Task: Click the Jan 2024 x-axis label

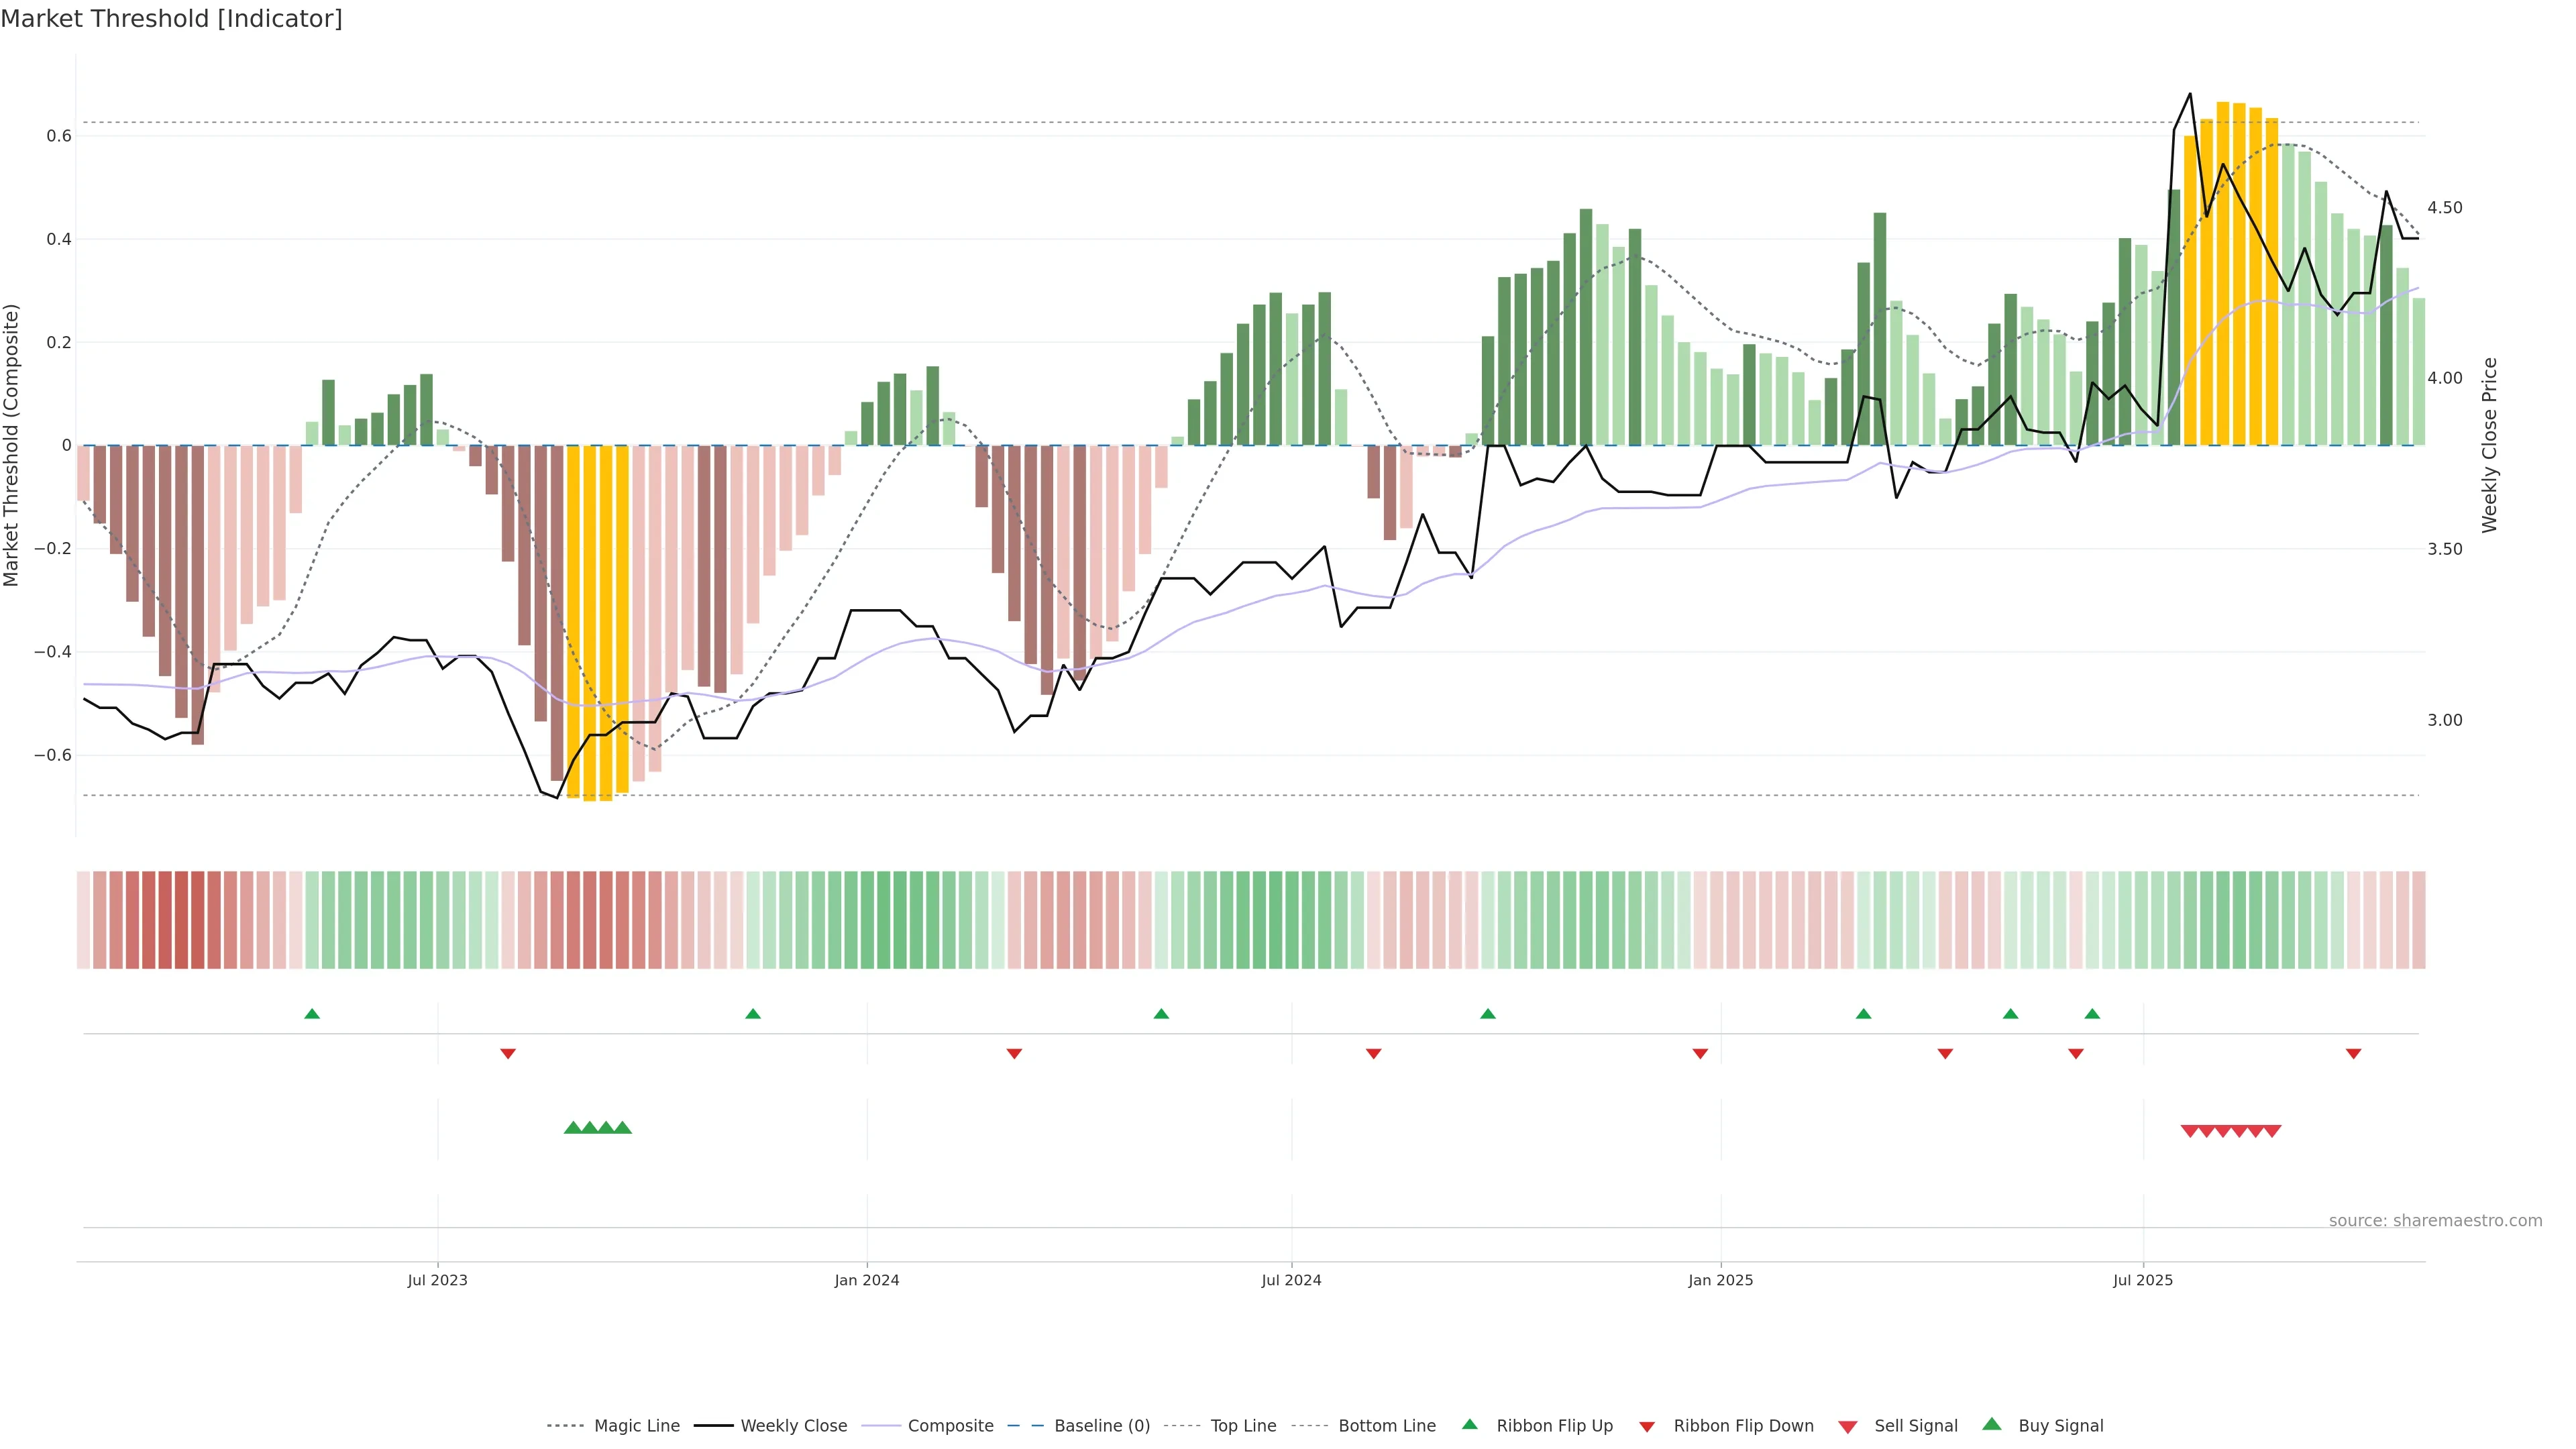Action: coord(866,1280)
